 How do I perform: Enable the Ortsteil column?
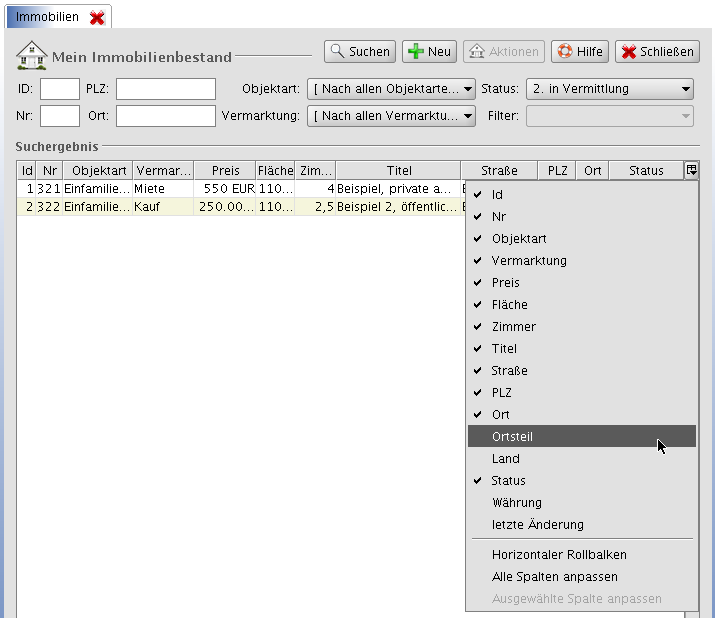click(512, 437)
